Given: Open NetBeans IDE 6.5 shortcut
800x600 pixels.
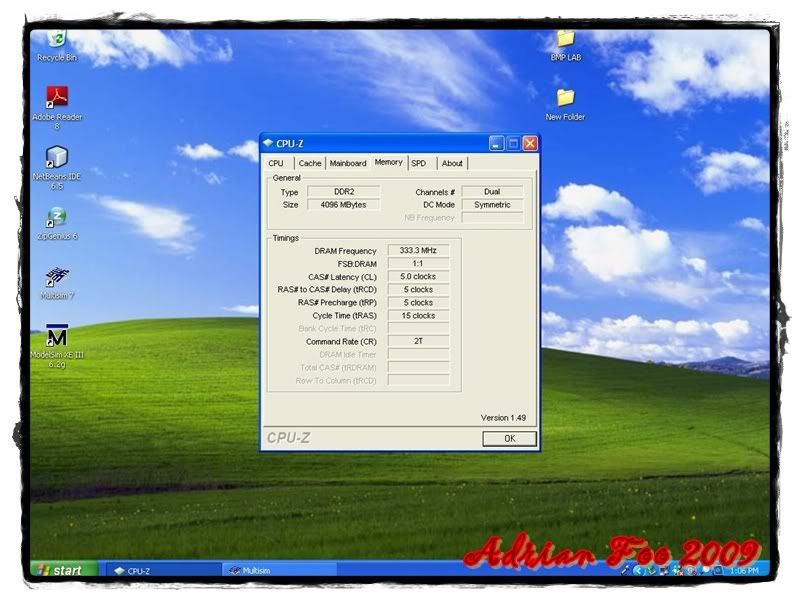Looking at the screenshot, I should [x=57, y=167].
